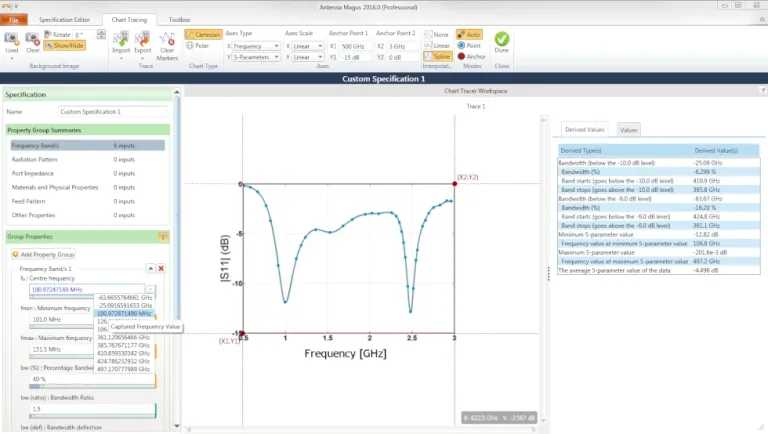Open the Y axis type S-Parameters dropdown

pos(255,57)
